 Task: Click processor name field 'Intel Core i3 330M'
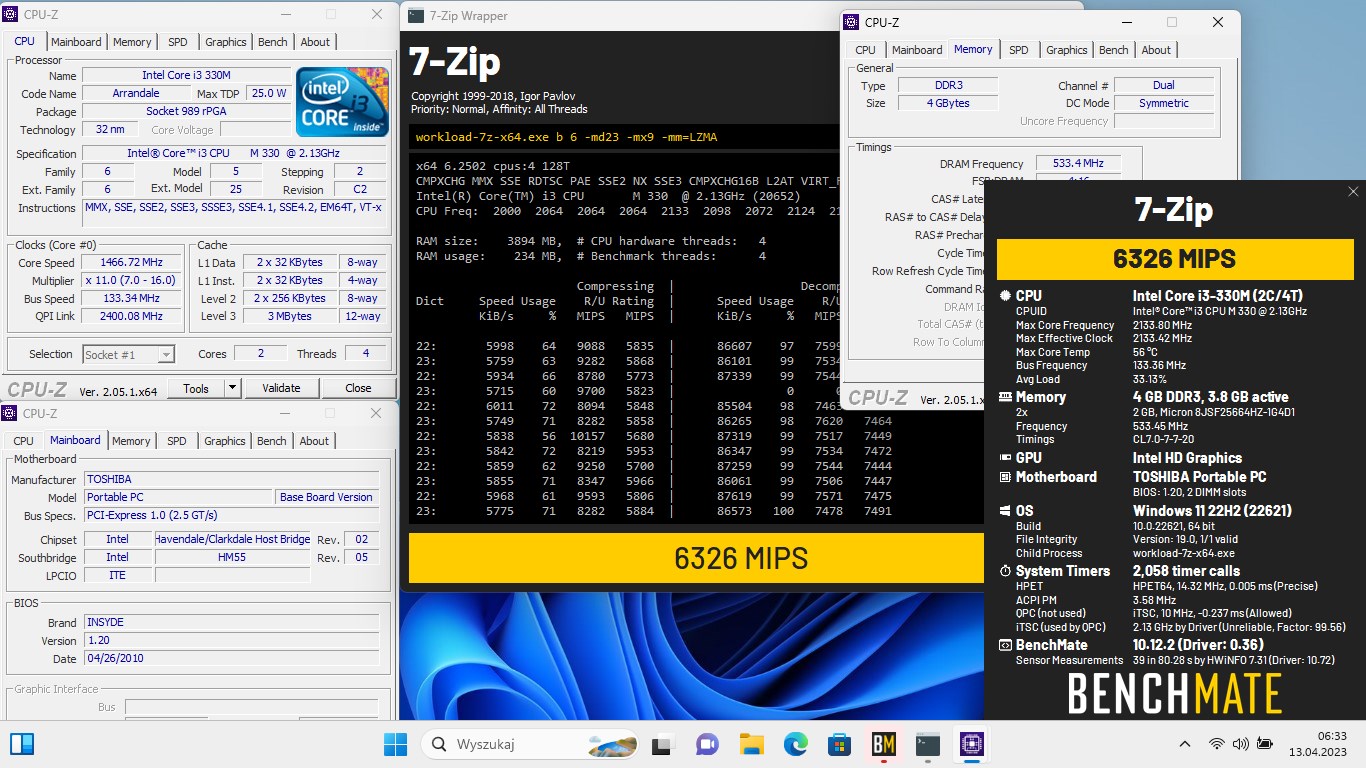(x=186, y=75)
